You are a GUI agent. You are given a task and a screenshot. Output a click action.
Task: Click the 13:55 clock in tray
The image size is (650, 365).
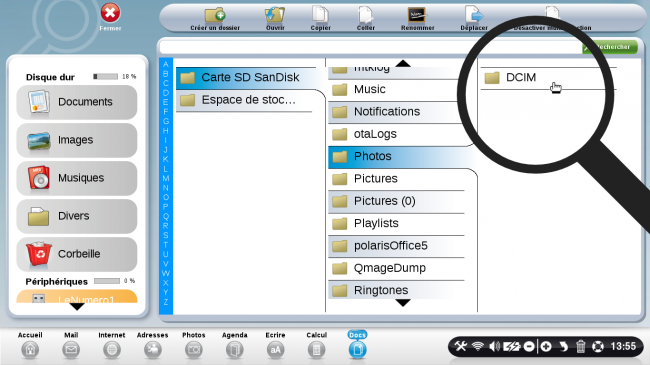pos(623,346)
